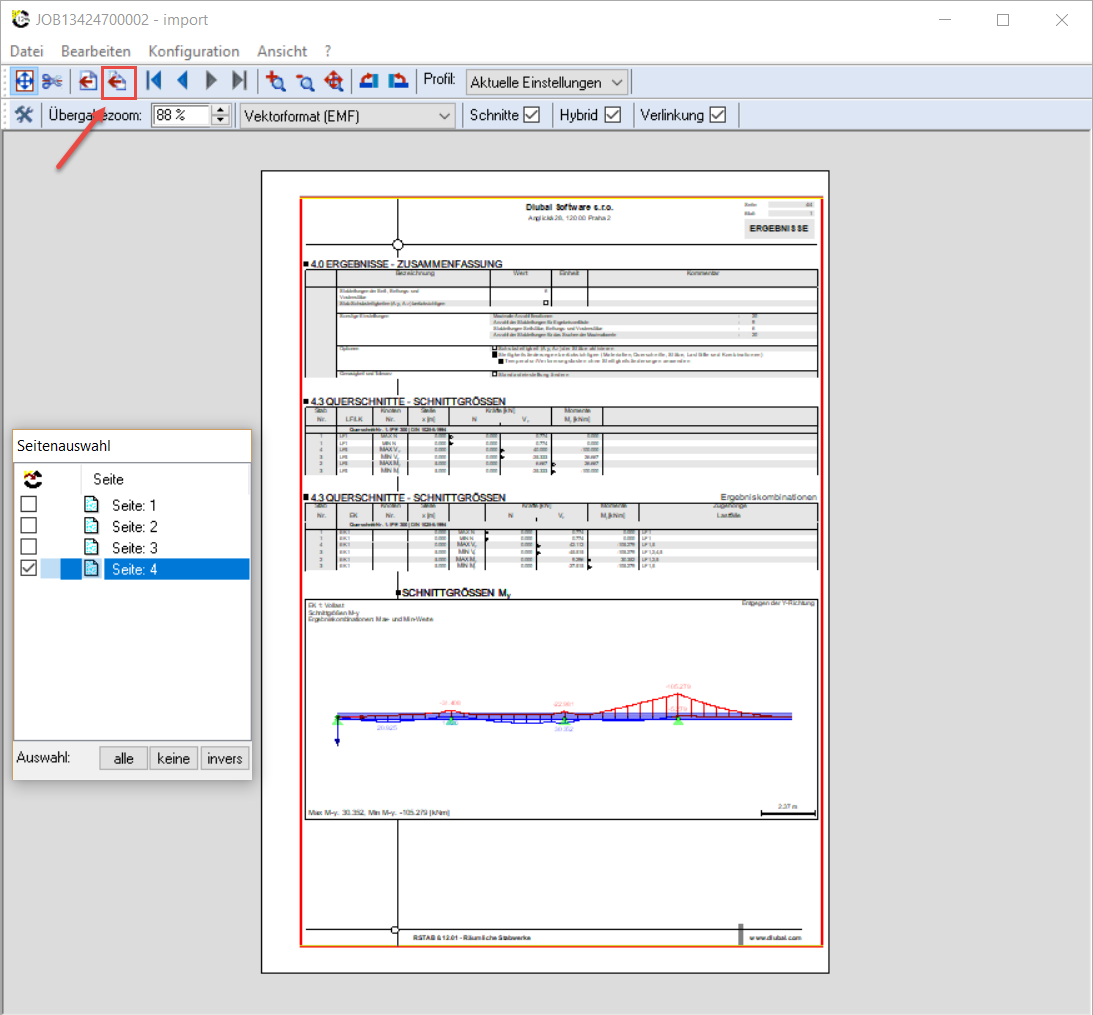The image size is (1093, 1015).
Task: Open the Konfiguration menu
Action: (x=193, y=51)
